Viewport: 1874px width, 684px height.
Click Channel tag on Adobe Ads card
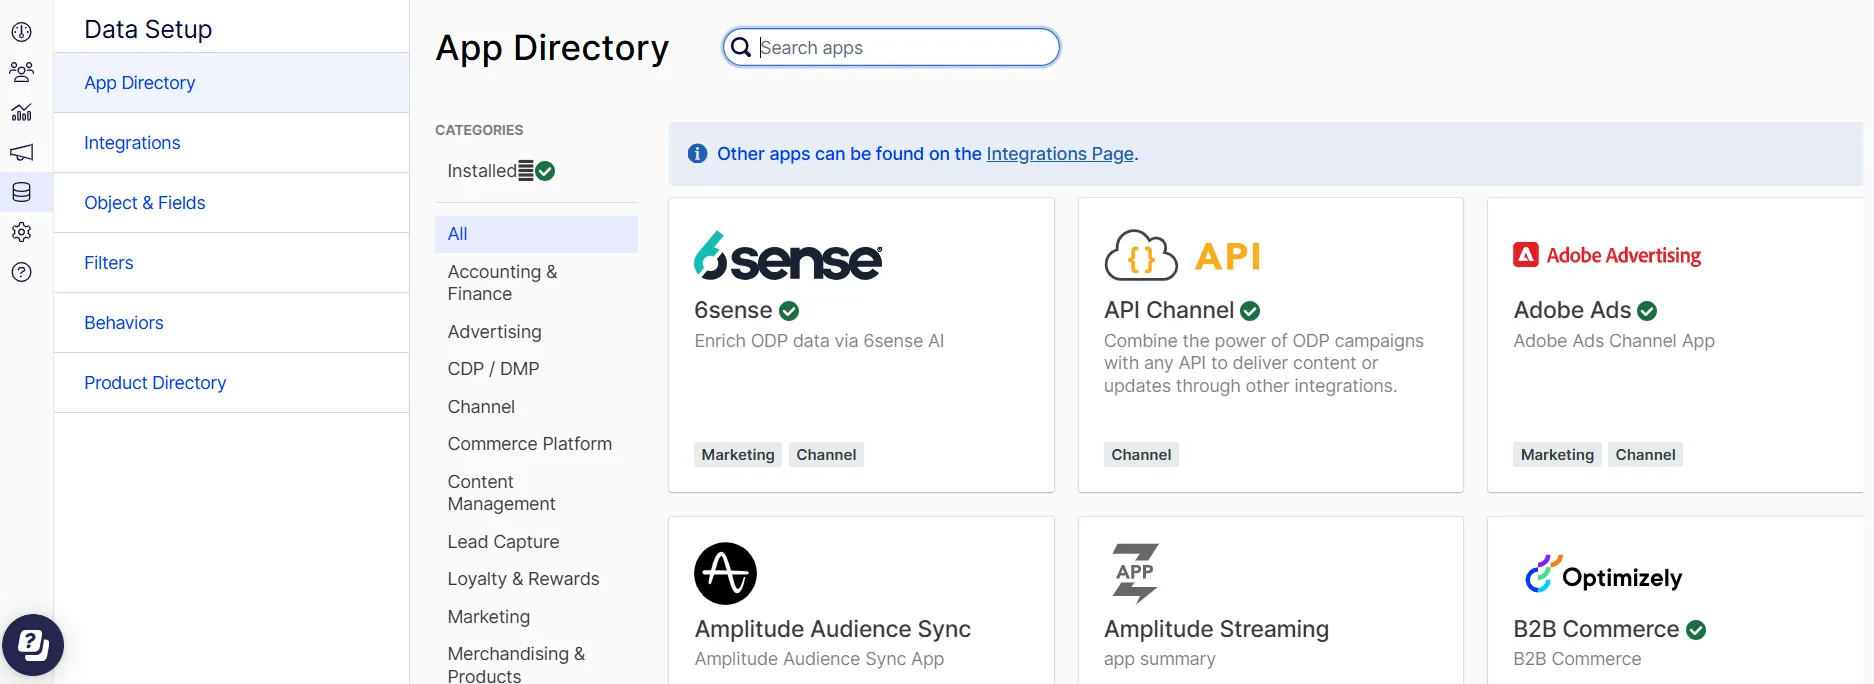point(1645,455)
